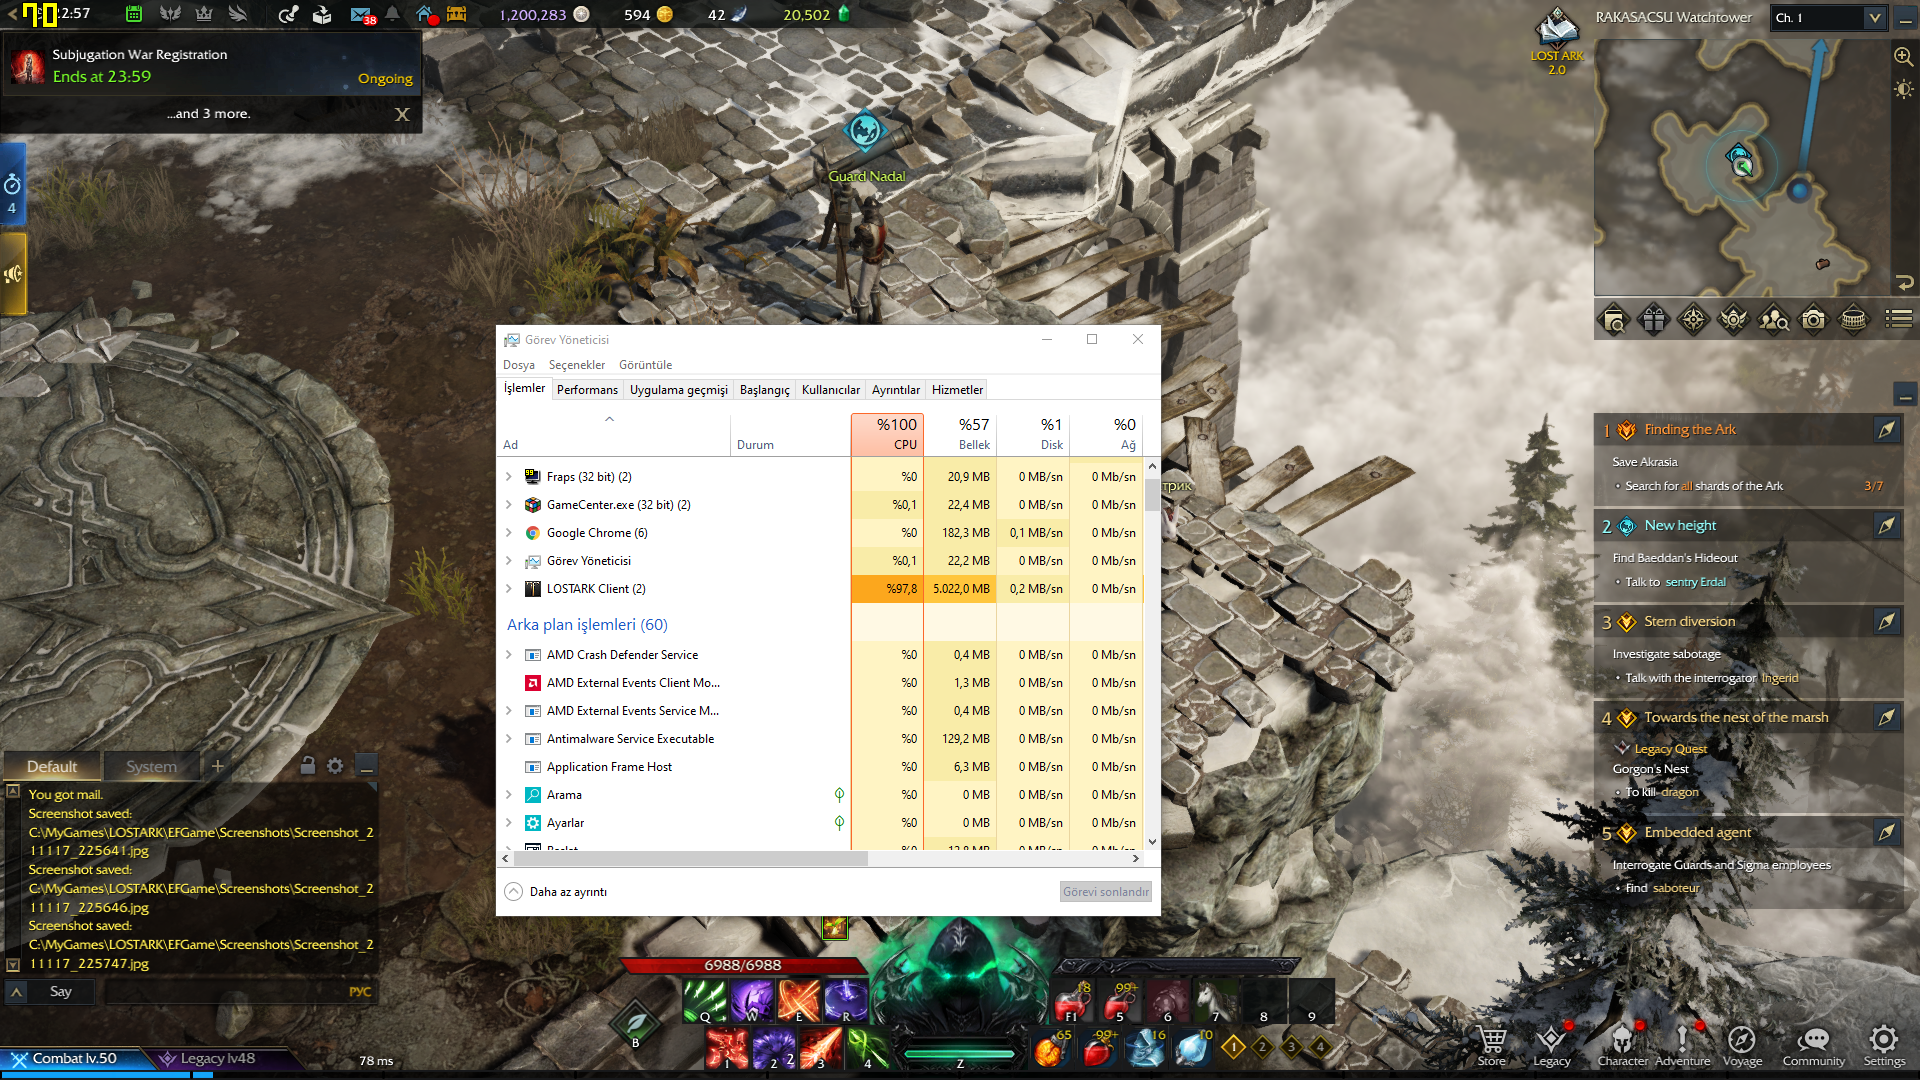
Task: Expand the LOSTARK Client process row
Action: 509,589
